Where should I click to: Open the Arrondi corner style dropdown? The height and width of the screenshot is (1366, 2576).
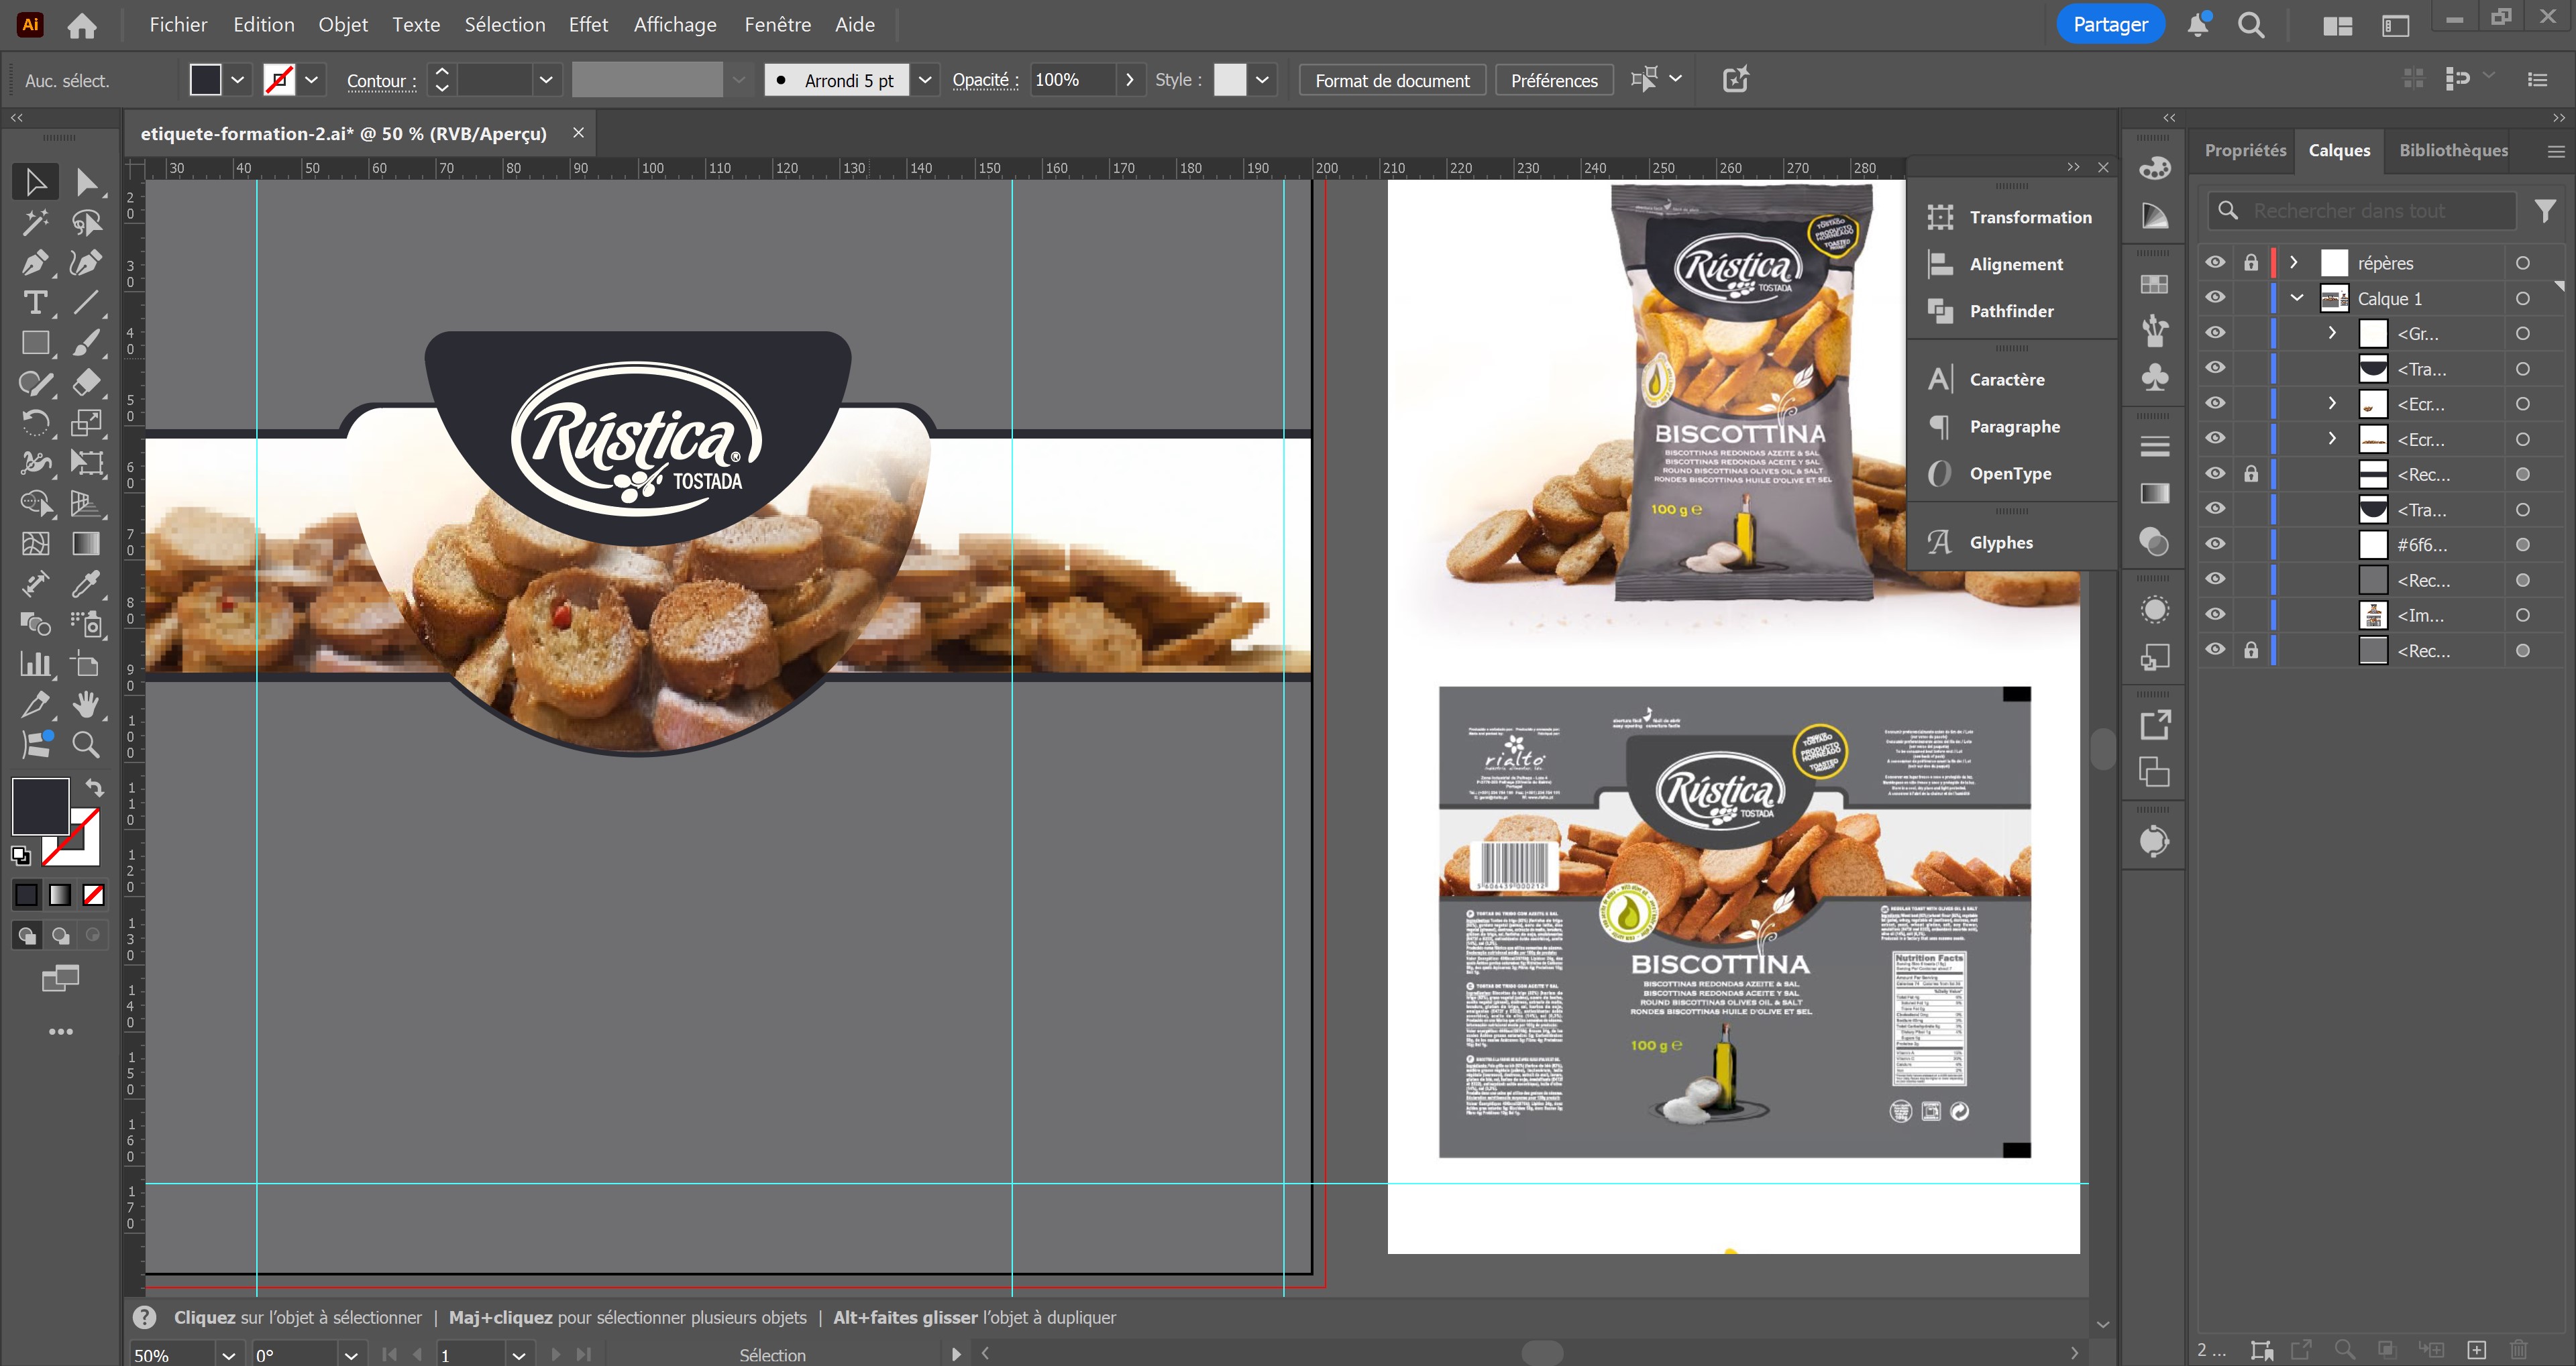[925, 80]
